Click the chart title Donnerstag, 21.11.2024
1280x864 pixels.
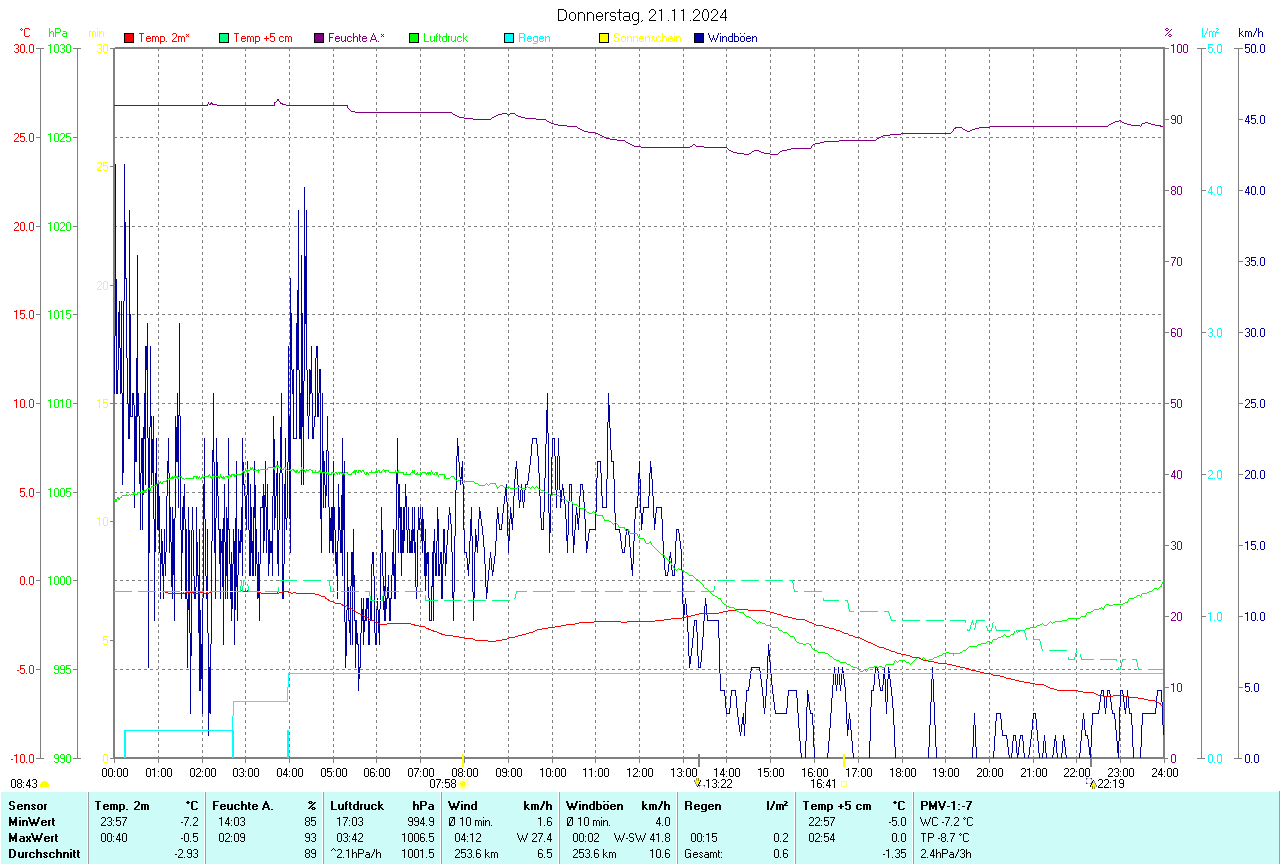(642, 15)
